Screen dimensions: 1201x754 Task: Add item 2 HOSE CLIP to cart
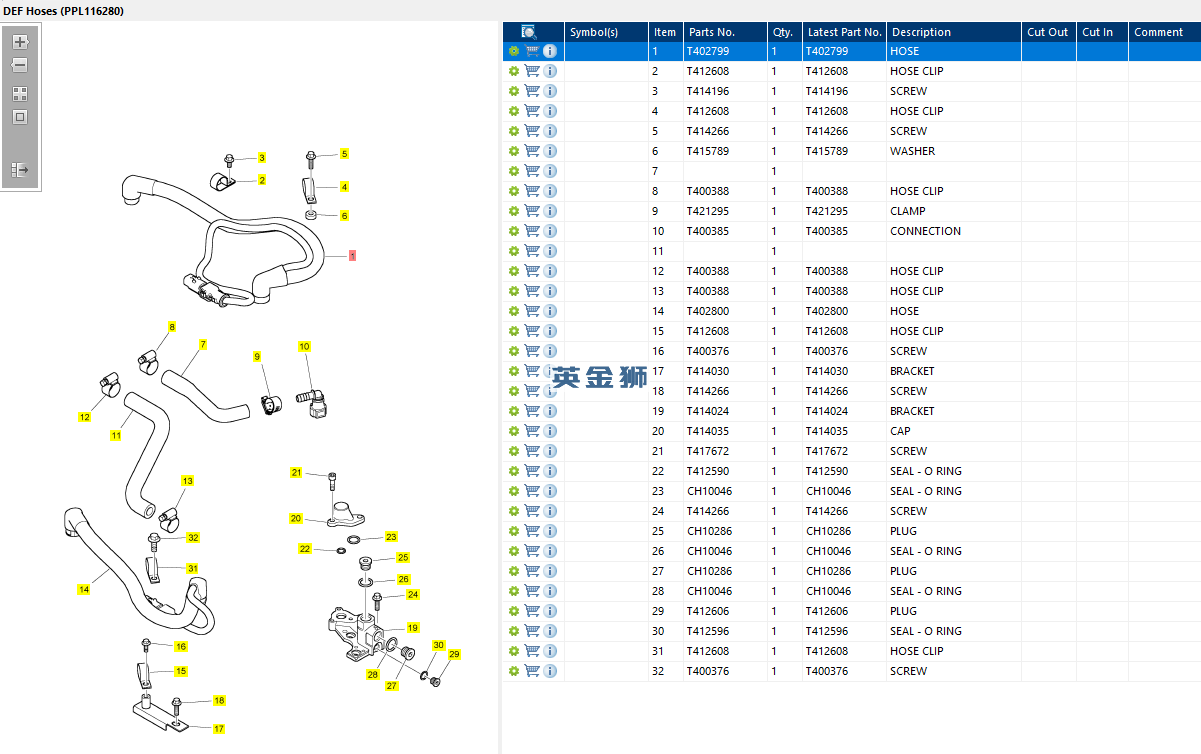tap(532, 71)
